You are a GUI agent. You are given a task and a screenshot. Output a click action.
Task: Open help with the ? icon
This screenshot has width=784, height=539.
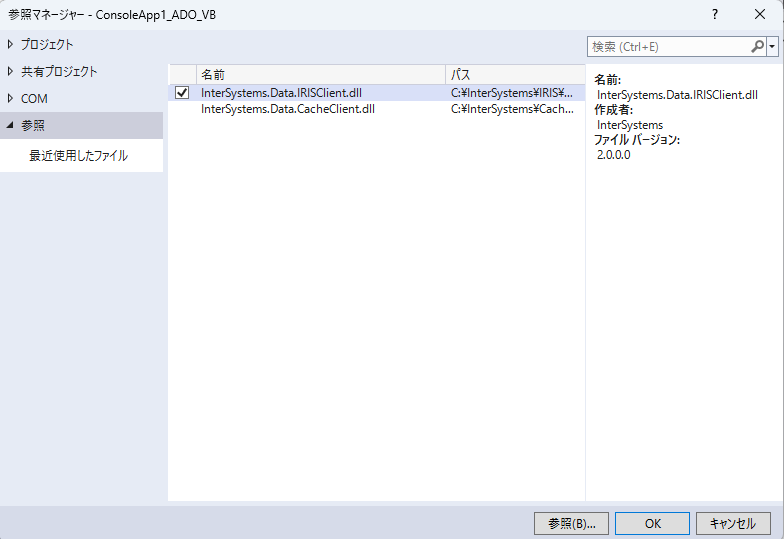tap(714, 15)
